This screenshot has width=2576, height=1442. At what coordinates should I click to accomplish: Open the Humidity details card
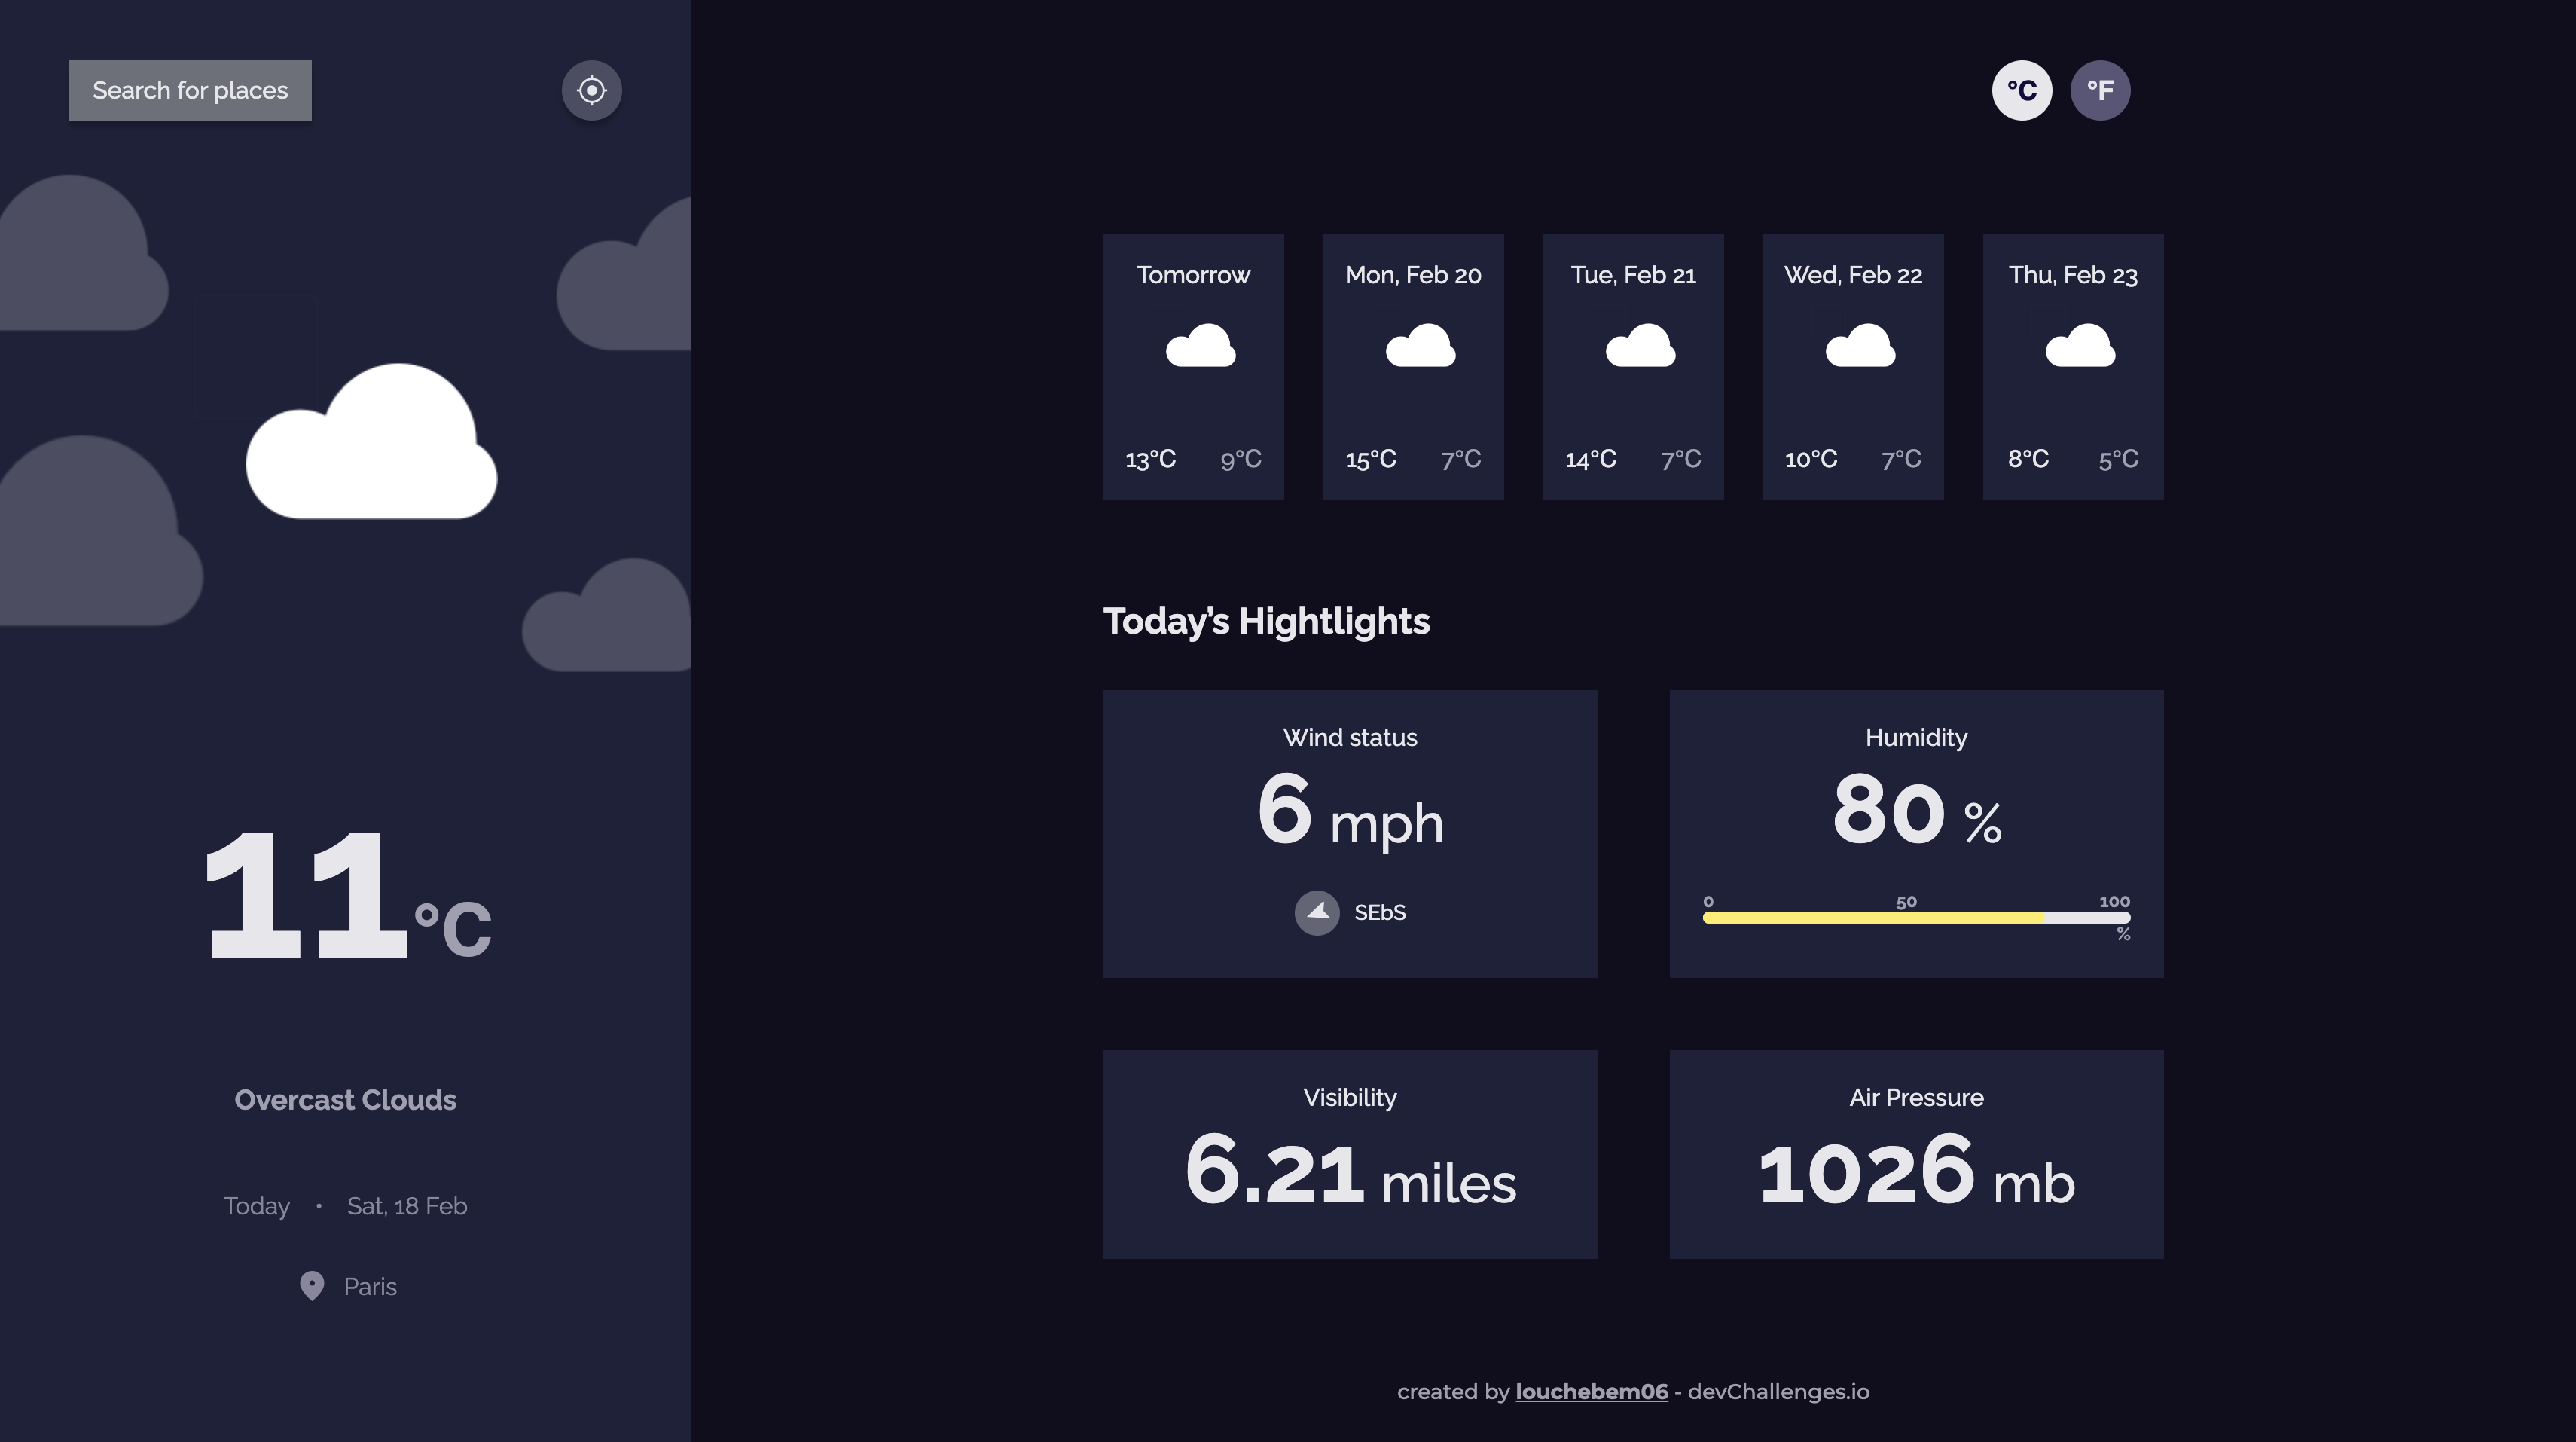pos(1916,833)
